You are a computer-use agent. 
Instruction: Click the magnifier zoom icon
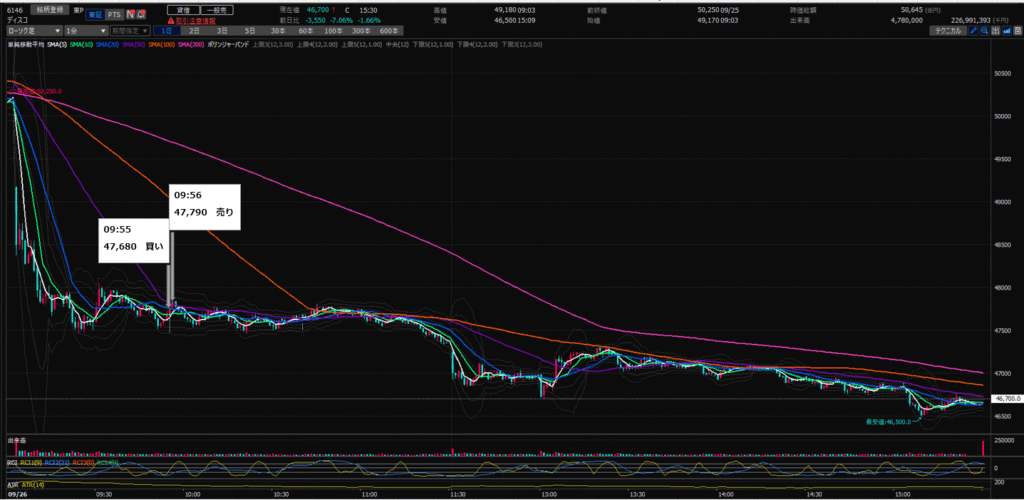tap(986, 31)
